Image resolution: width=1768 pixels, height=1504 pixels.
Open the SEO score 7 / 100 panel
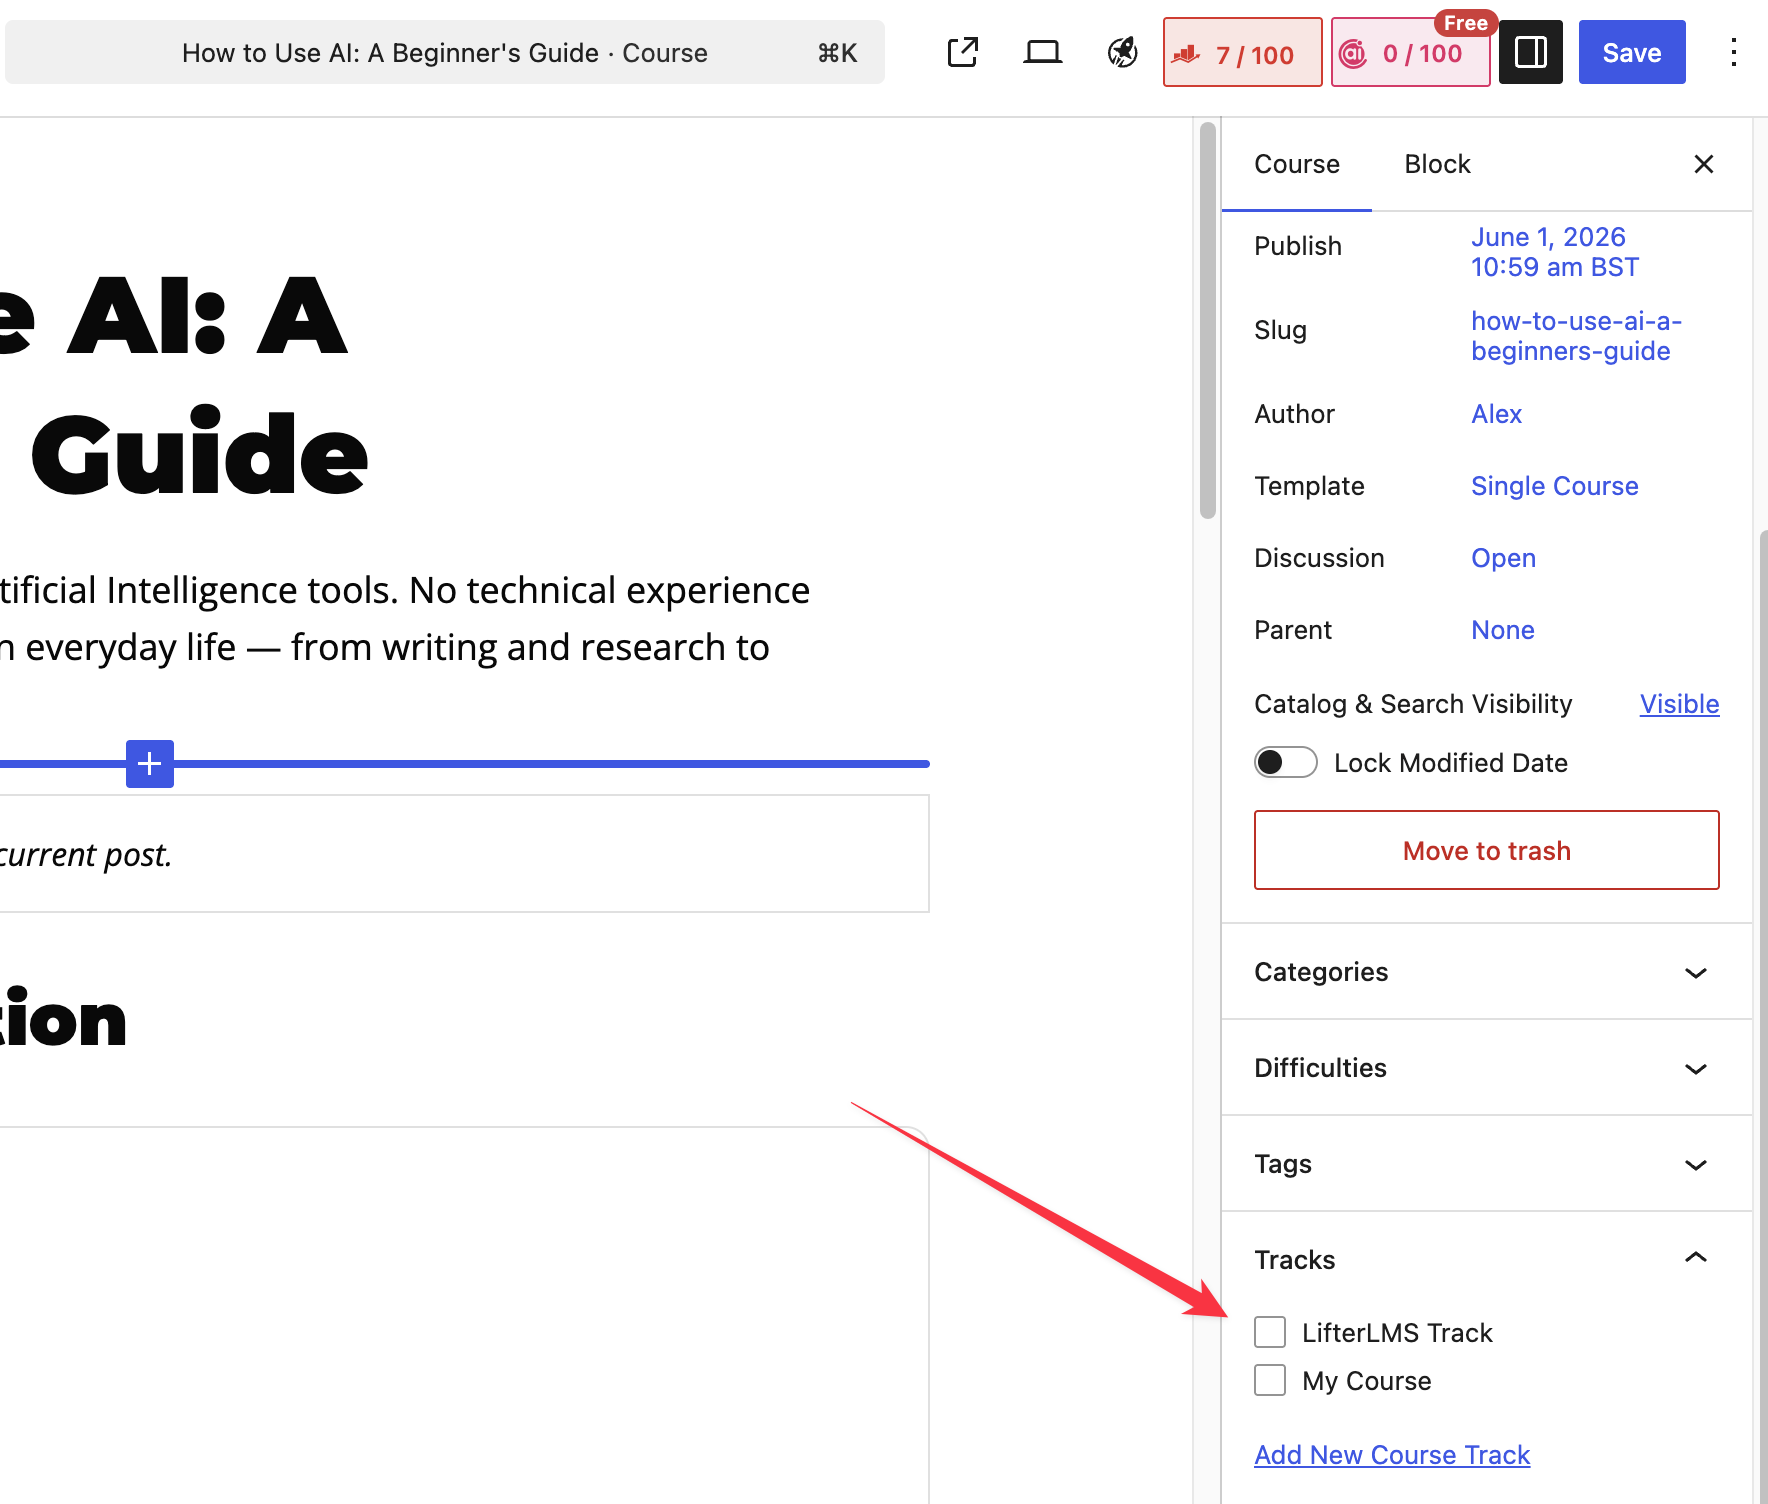coord(1242,53)
